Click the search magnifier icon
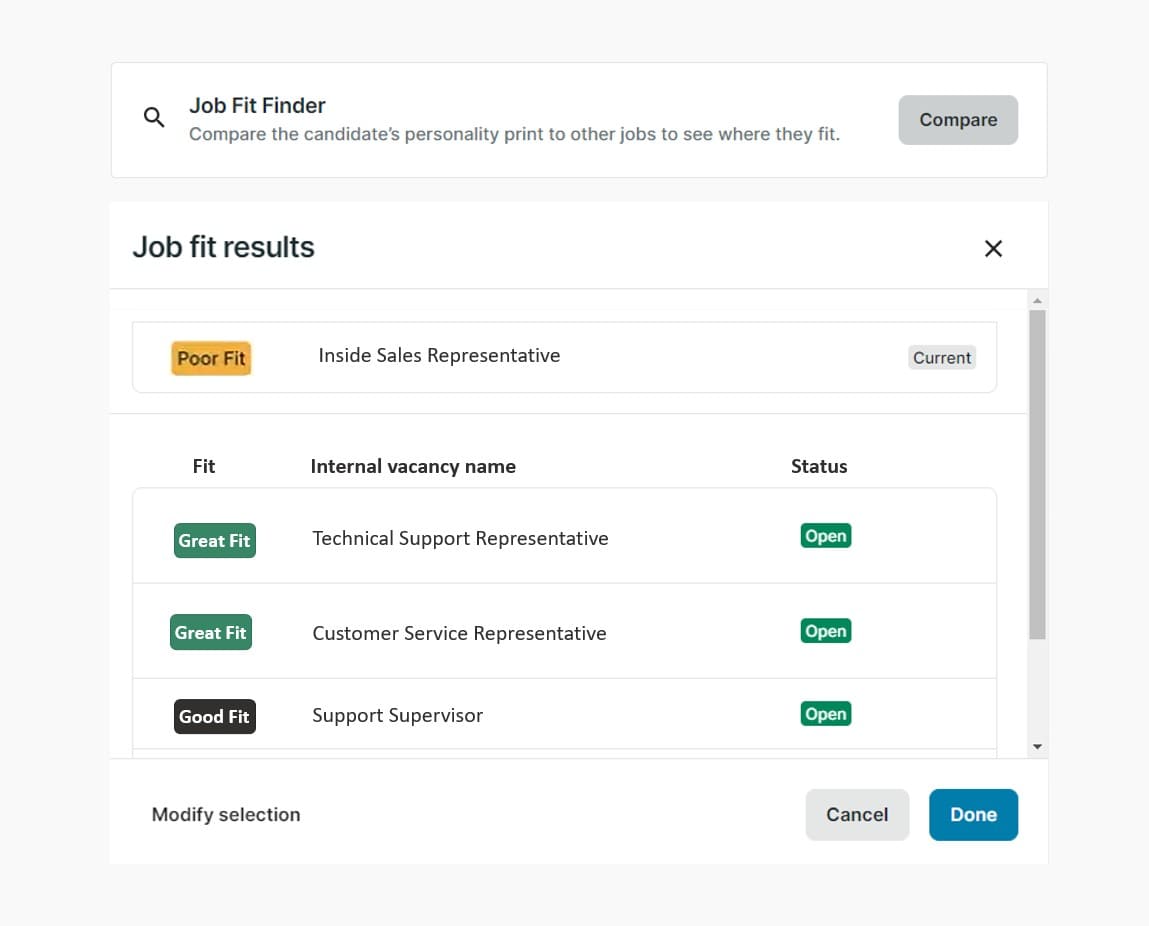Screen dimensions: 1149x926 pyautogui.click(x=154, y=118)
